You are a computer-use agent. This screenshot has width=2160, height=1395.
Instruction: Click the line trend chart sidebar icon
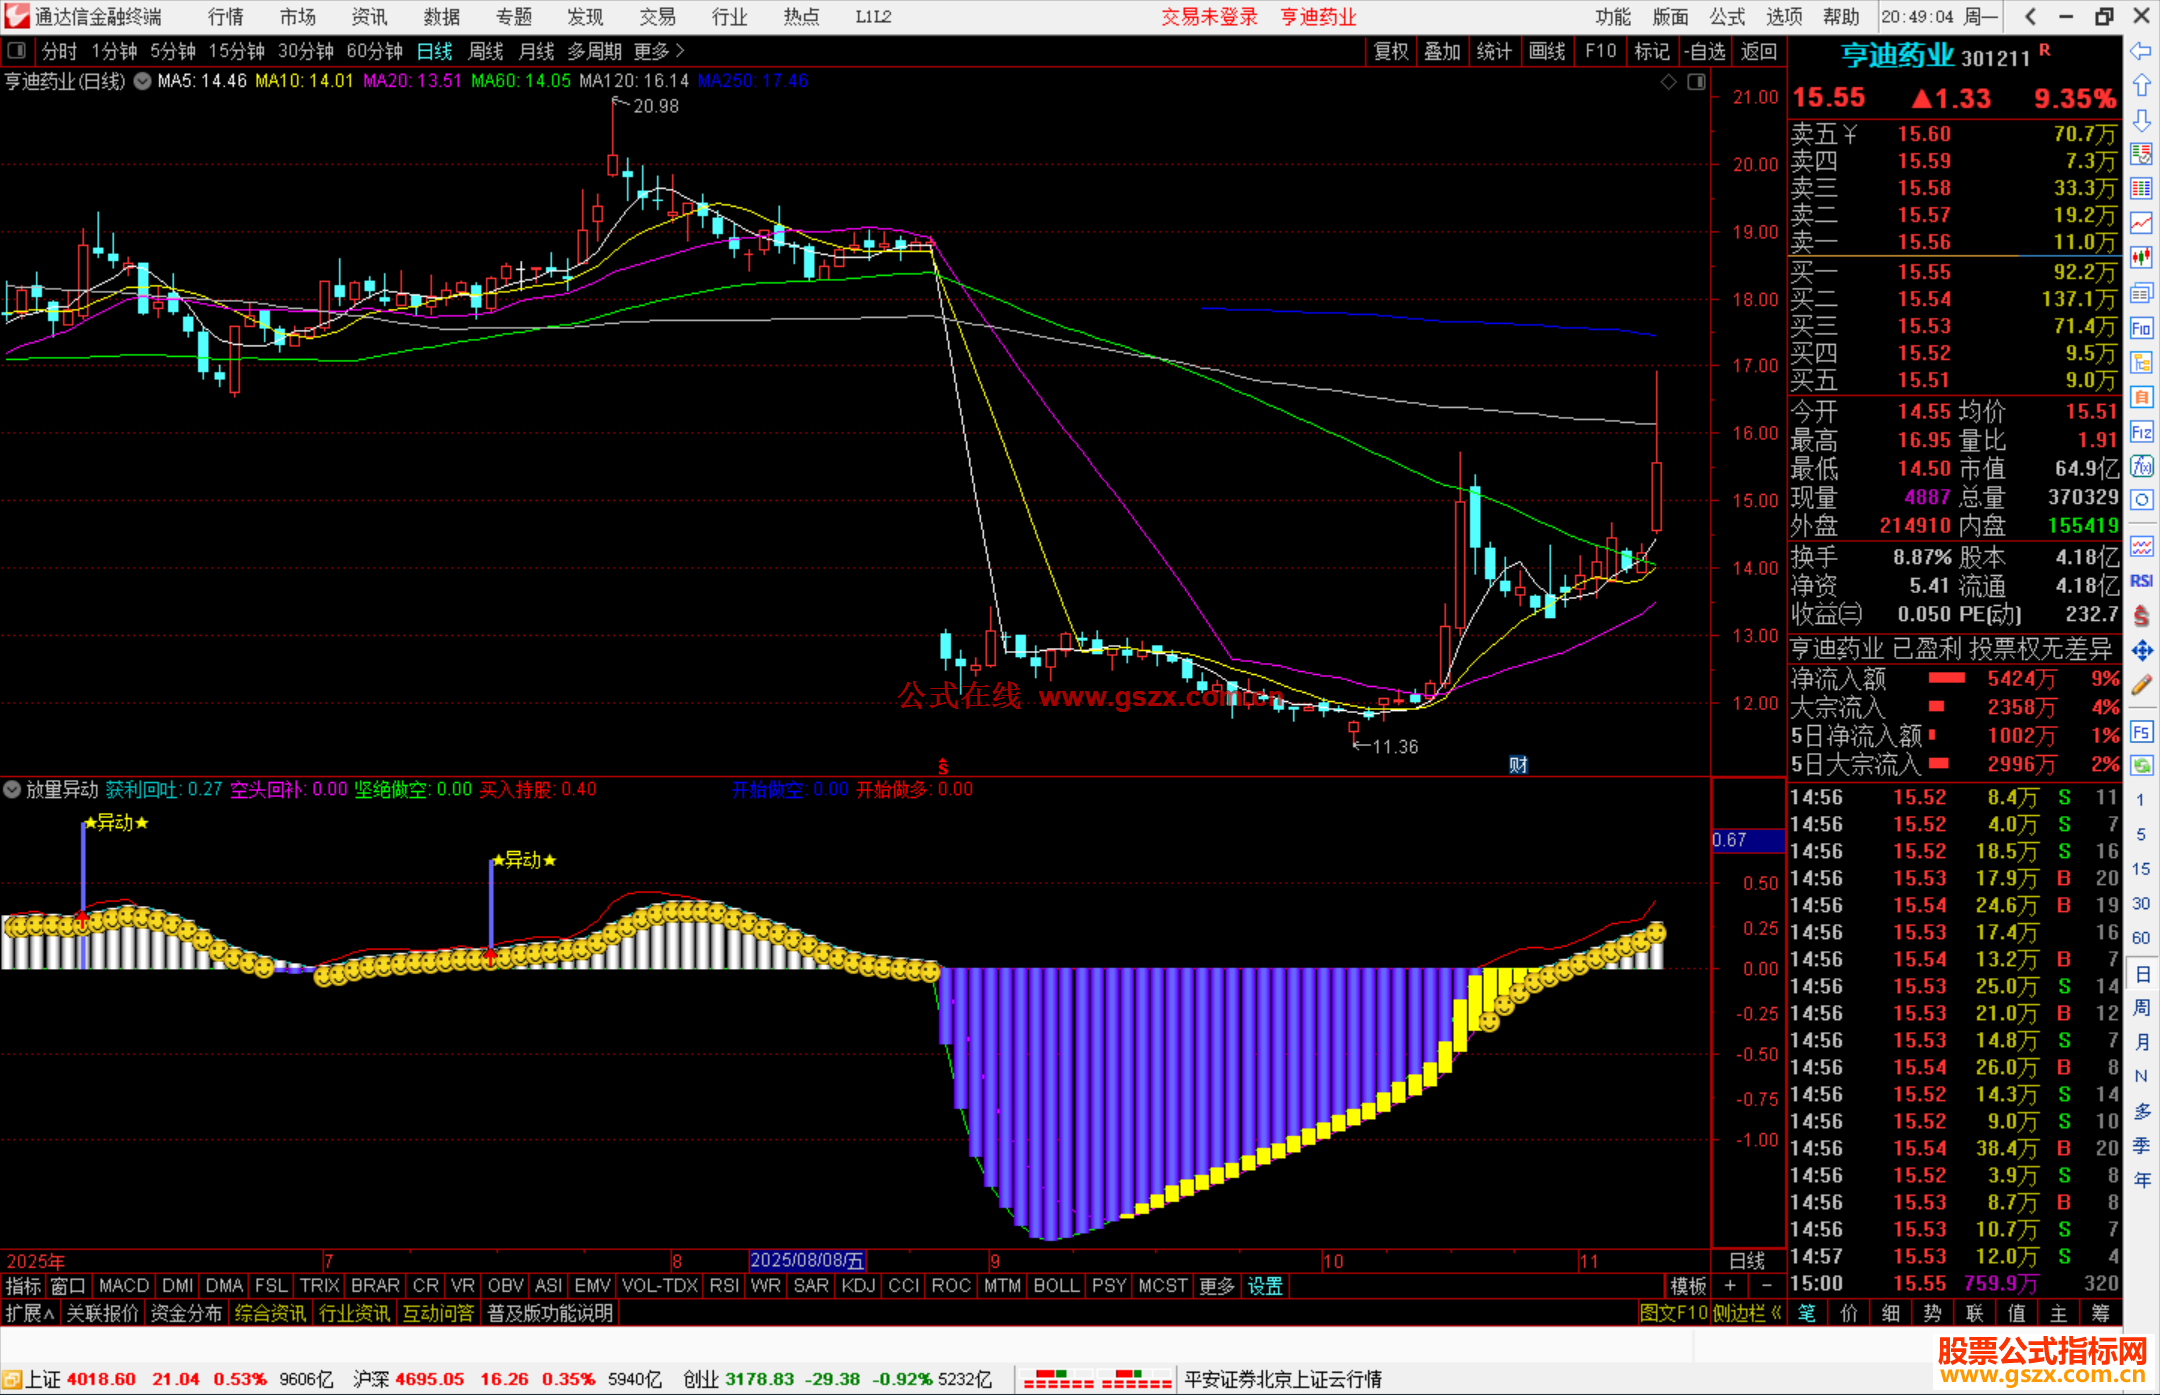pos(2141,223)
